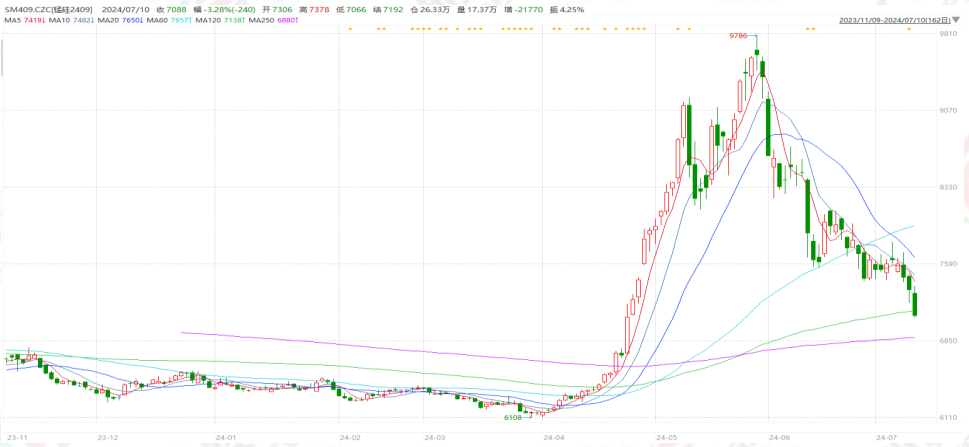Click the 24-06 date axis label
969x447 pixels.
pyautogui.click(x=779, y=437)
